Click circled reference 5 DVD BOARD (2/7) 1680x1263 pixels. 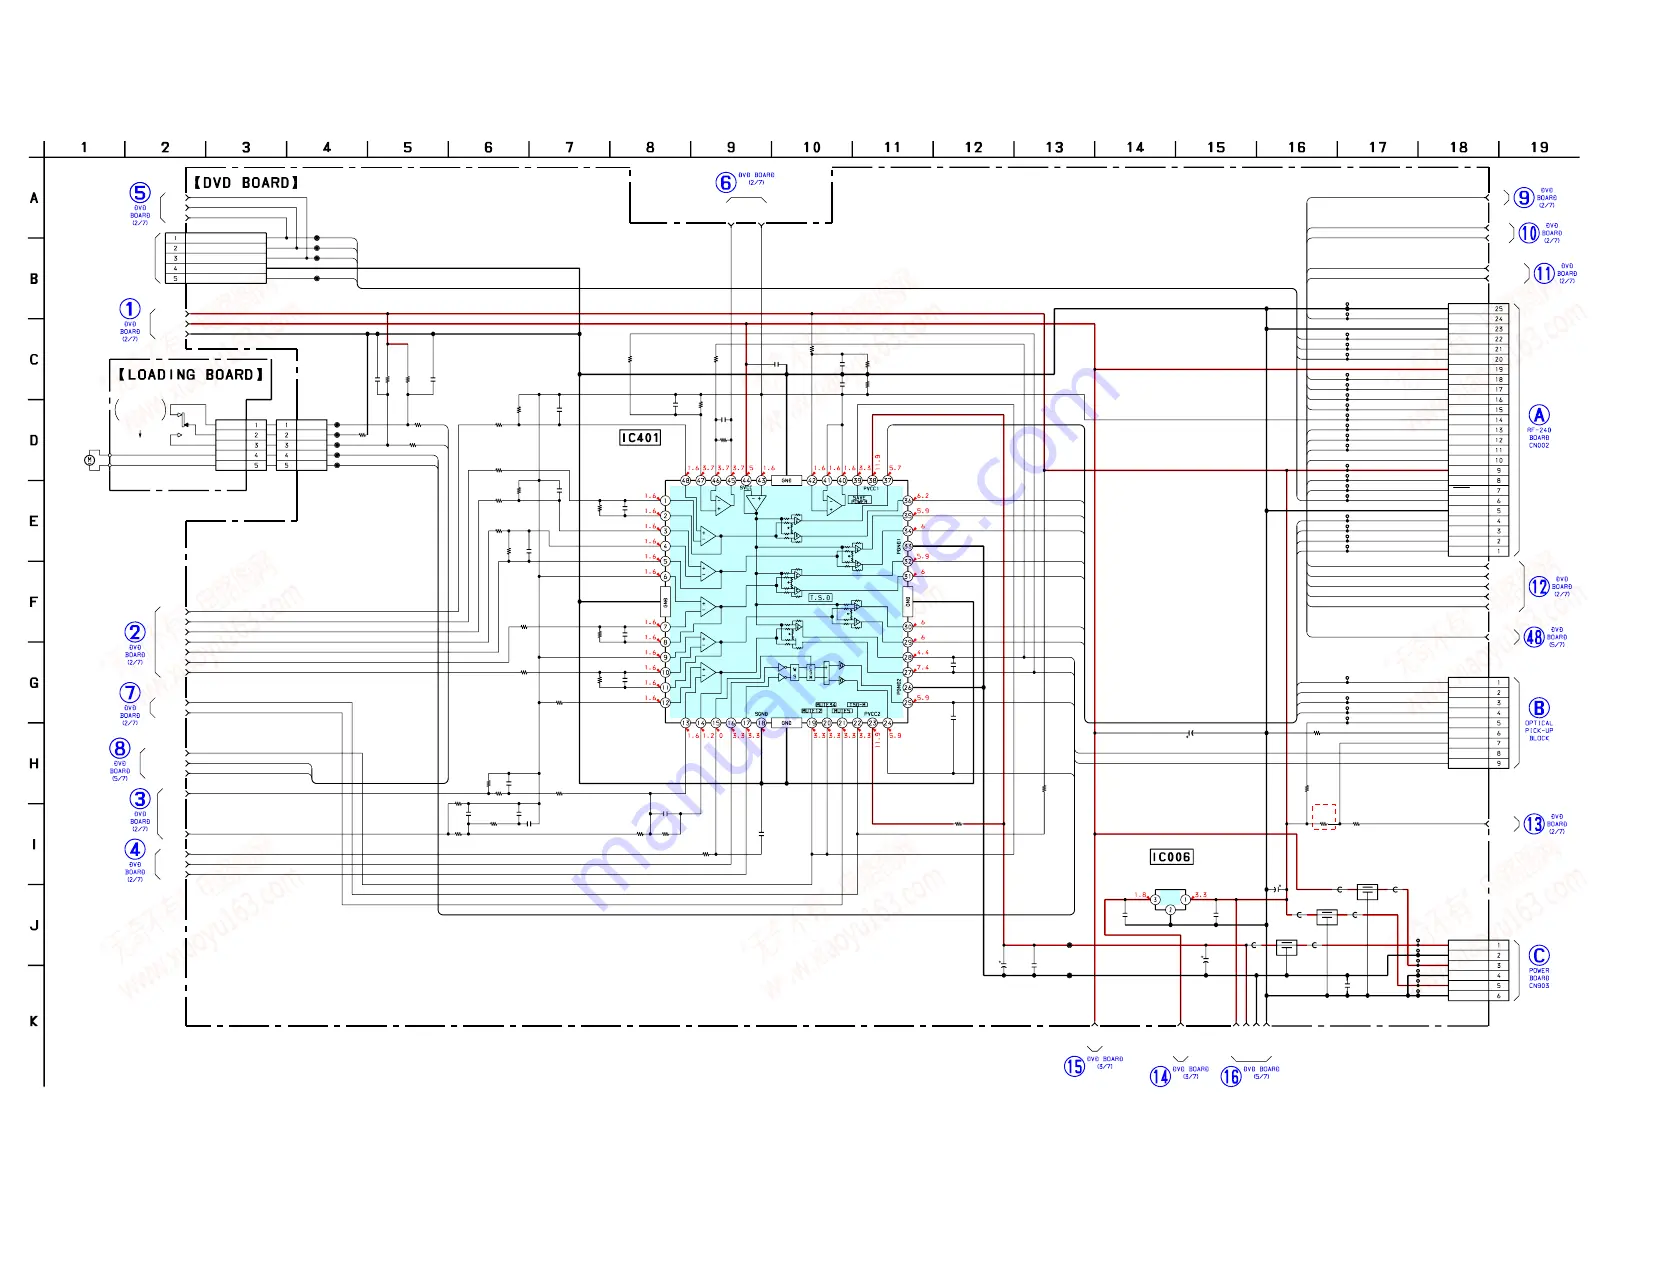[x=140, y=193]
